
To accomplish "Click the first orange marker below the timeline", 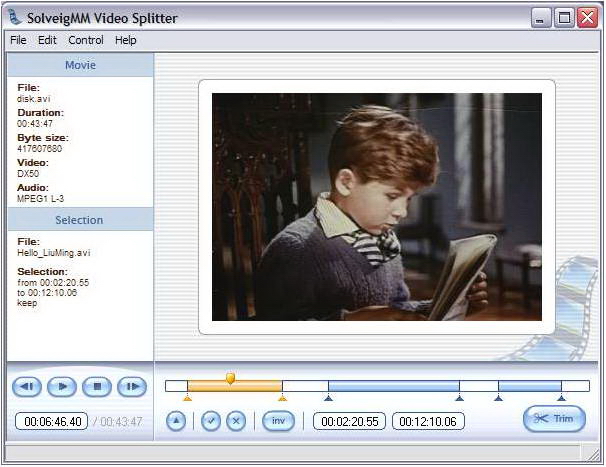I will 187,398.
